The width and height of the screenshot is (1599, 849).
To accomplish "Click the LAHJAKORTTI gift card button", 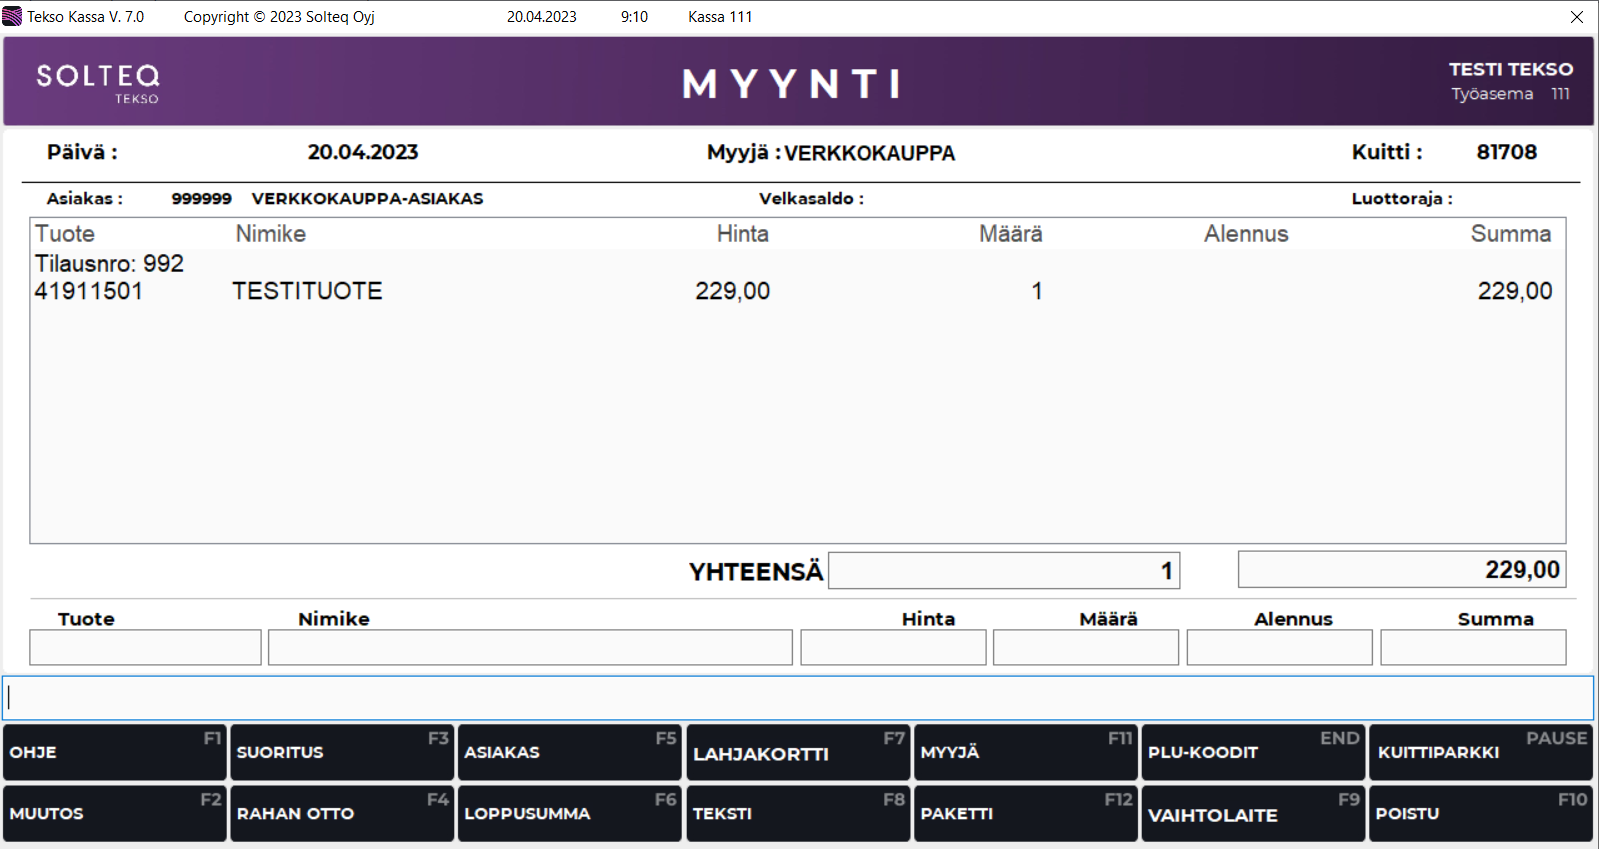I will (x=797, y=752).
